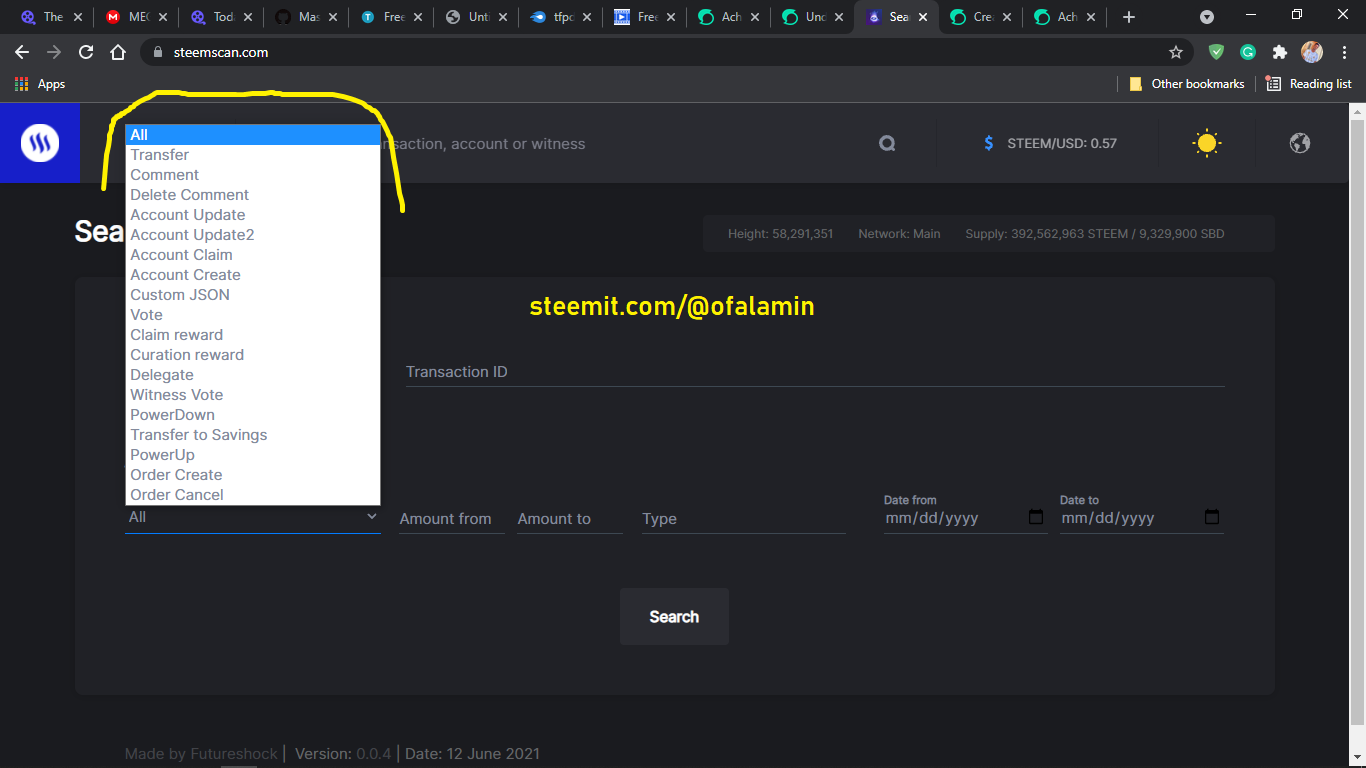1366x768 pixels.
Task: Select PowerUp option
Action: (253, 455)
